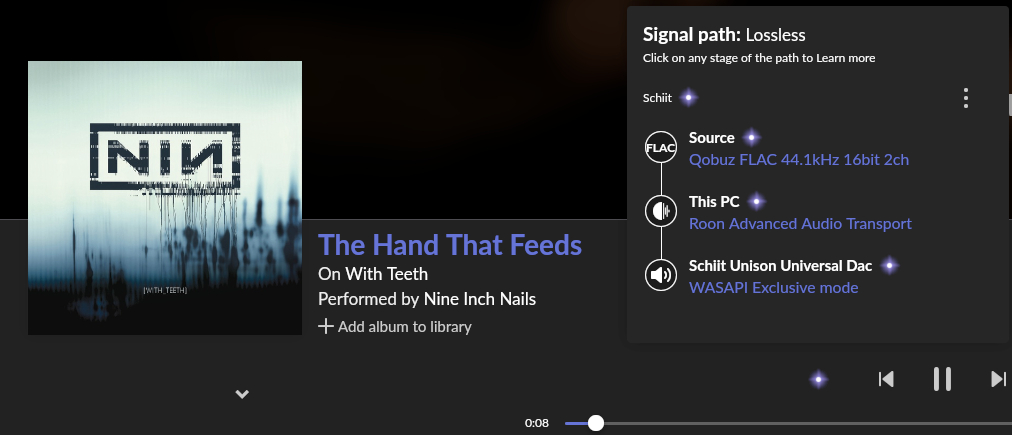The image size is (1012, 435).
Task: Add album to library
Action: click(x=395, y=326)
